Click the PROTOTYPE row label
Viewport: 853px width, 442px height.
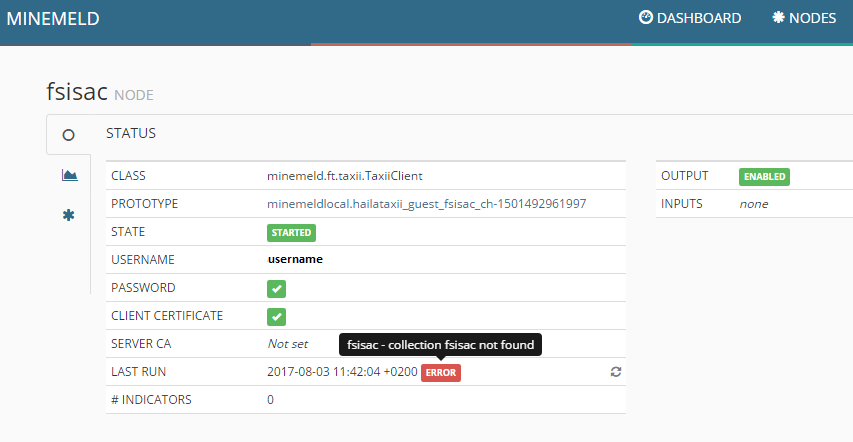145,204
